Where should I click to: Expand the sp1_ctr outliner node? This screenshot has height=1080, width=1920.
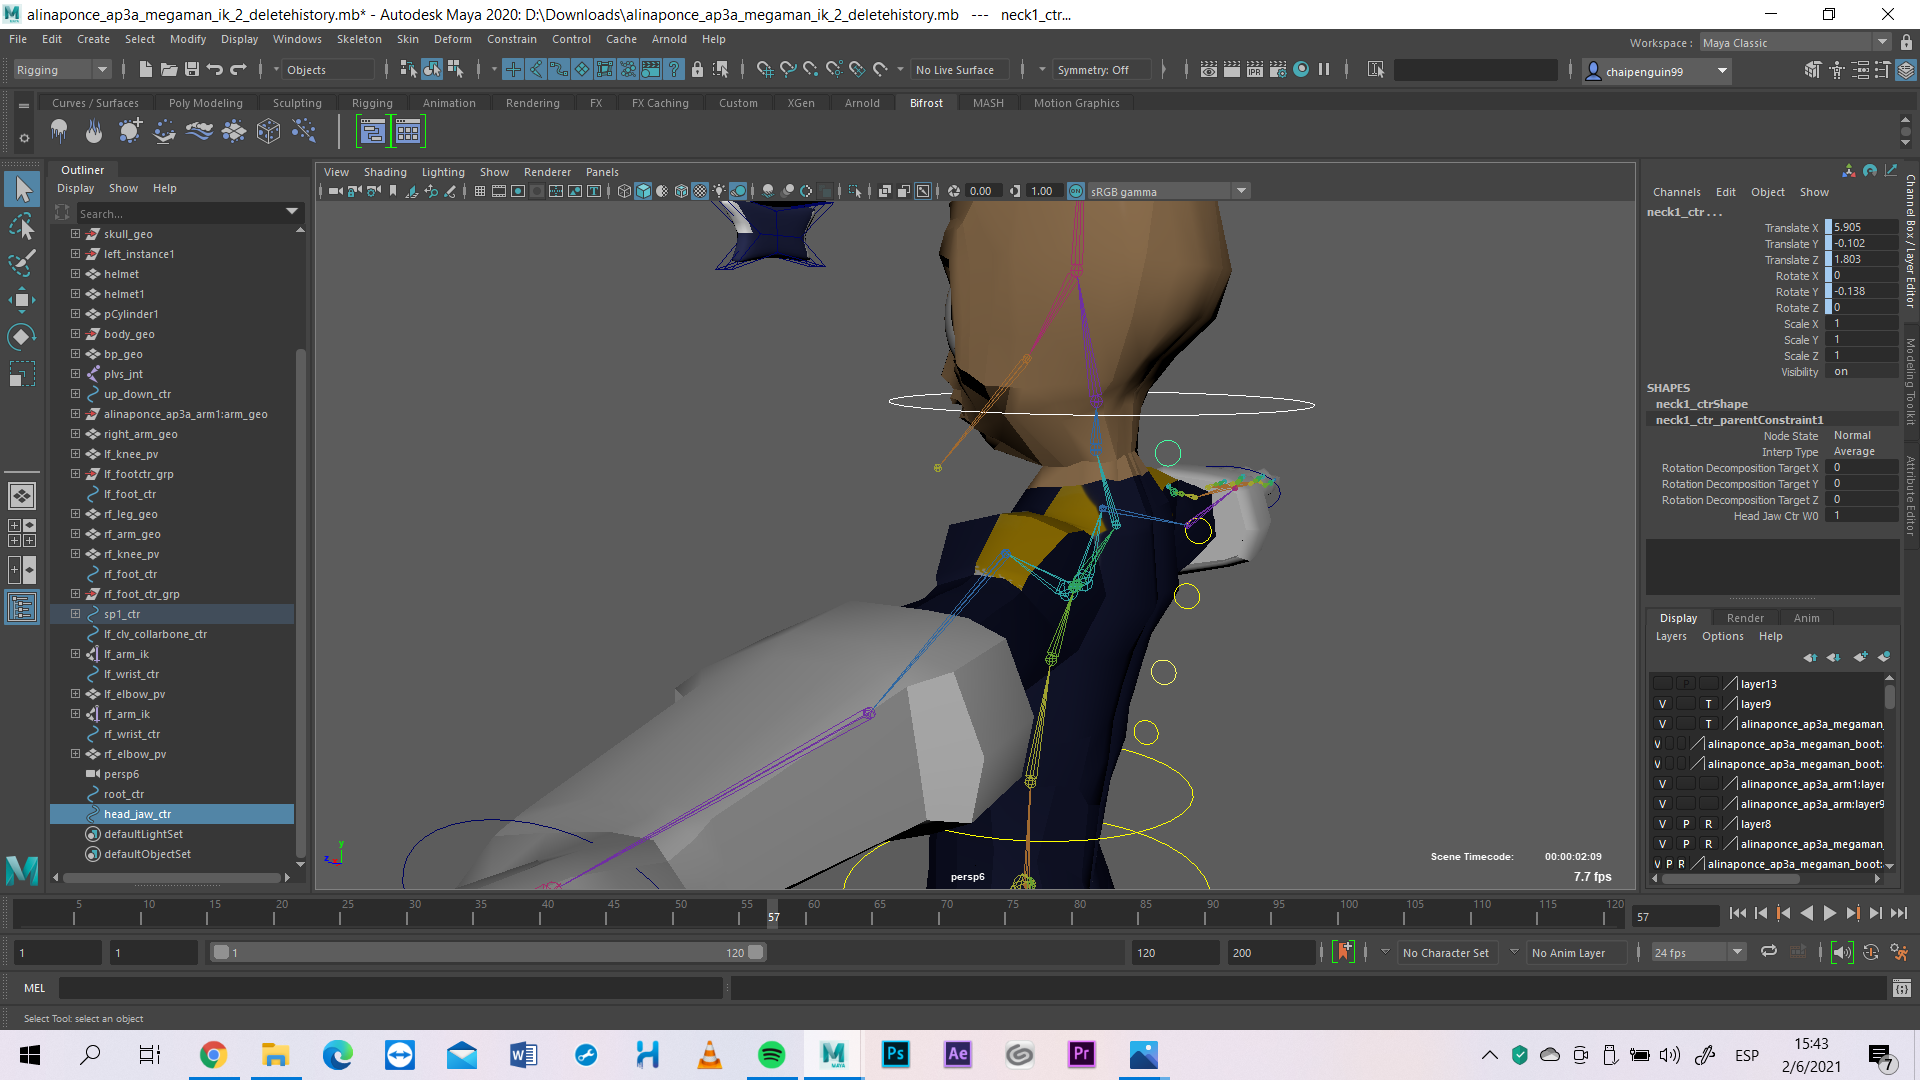pyautogui.click(x=75, y=614)
